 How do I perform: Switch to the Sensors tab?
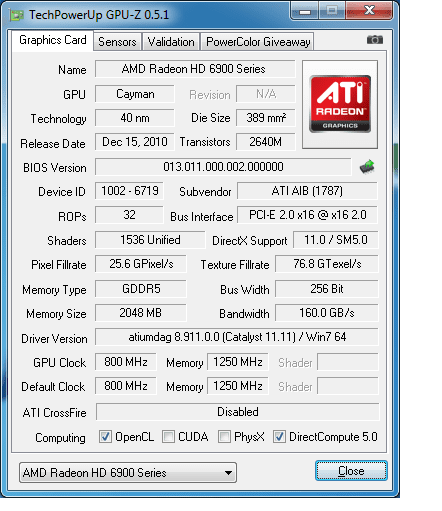[117, 42]
